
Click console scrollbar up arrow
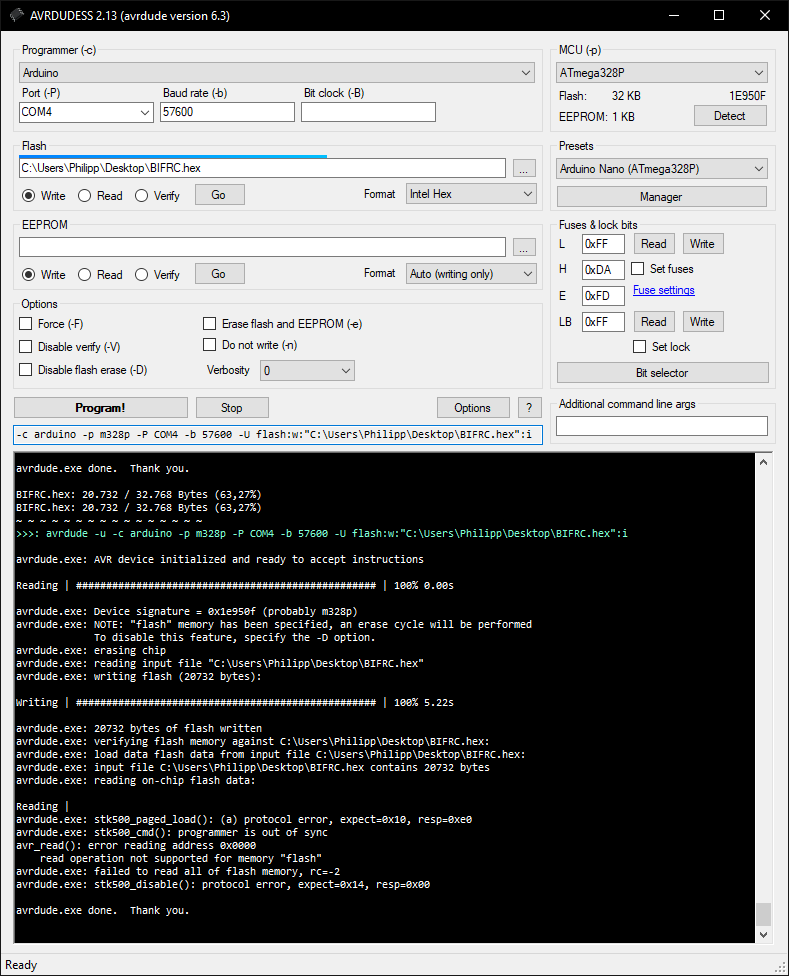(763, 462)
